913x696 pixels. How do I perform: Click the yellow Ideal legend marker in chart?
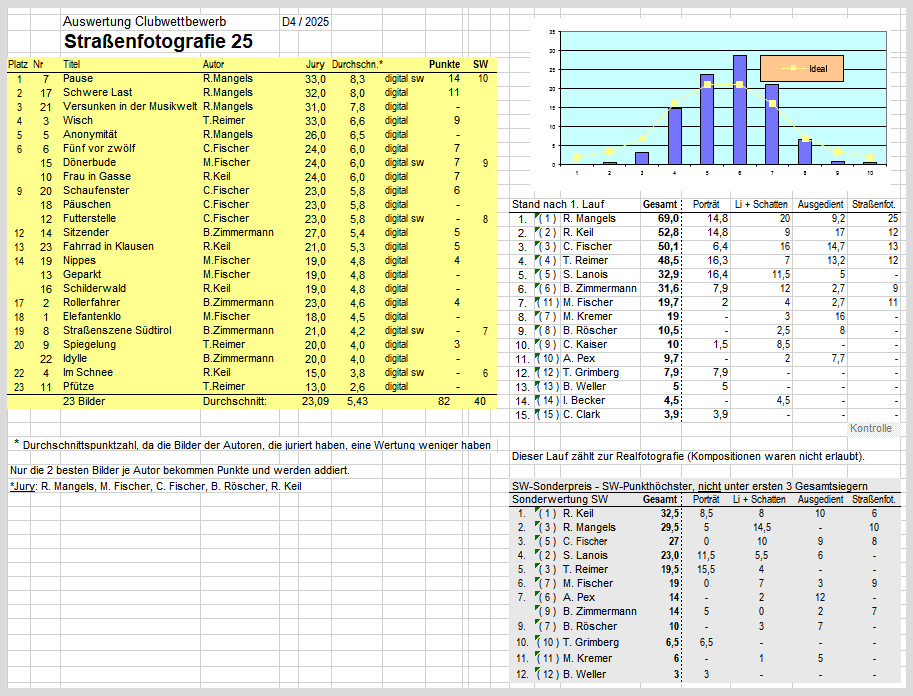791,69
